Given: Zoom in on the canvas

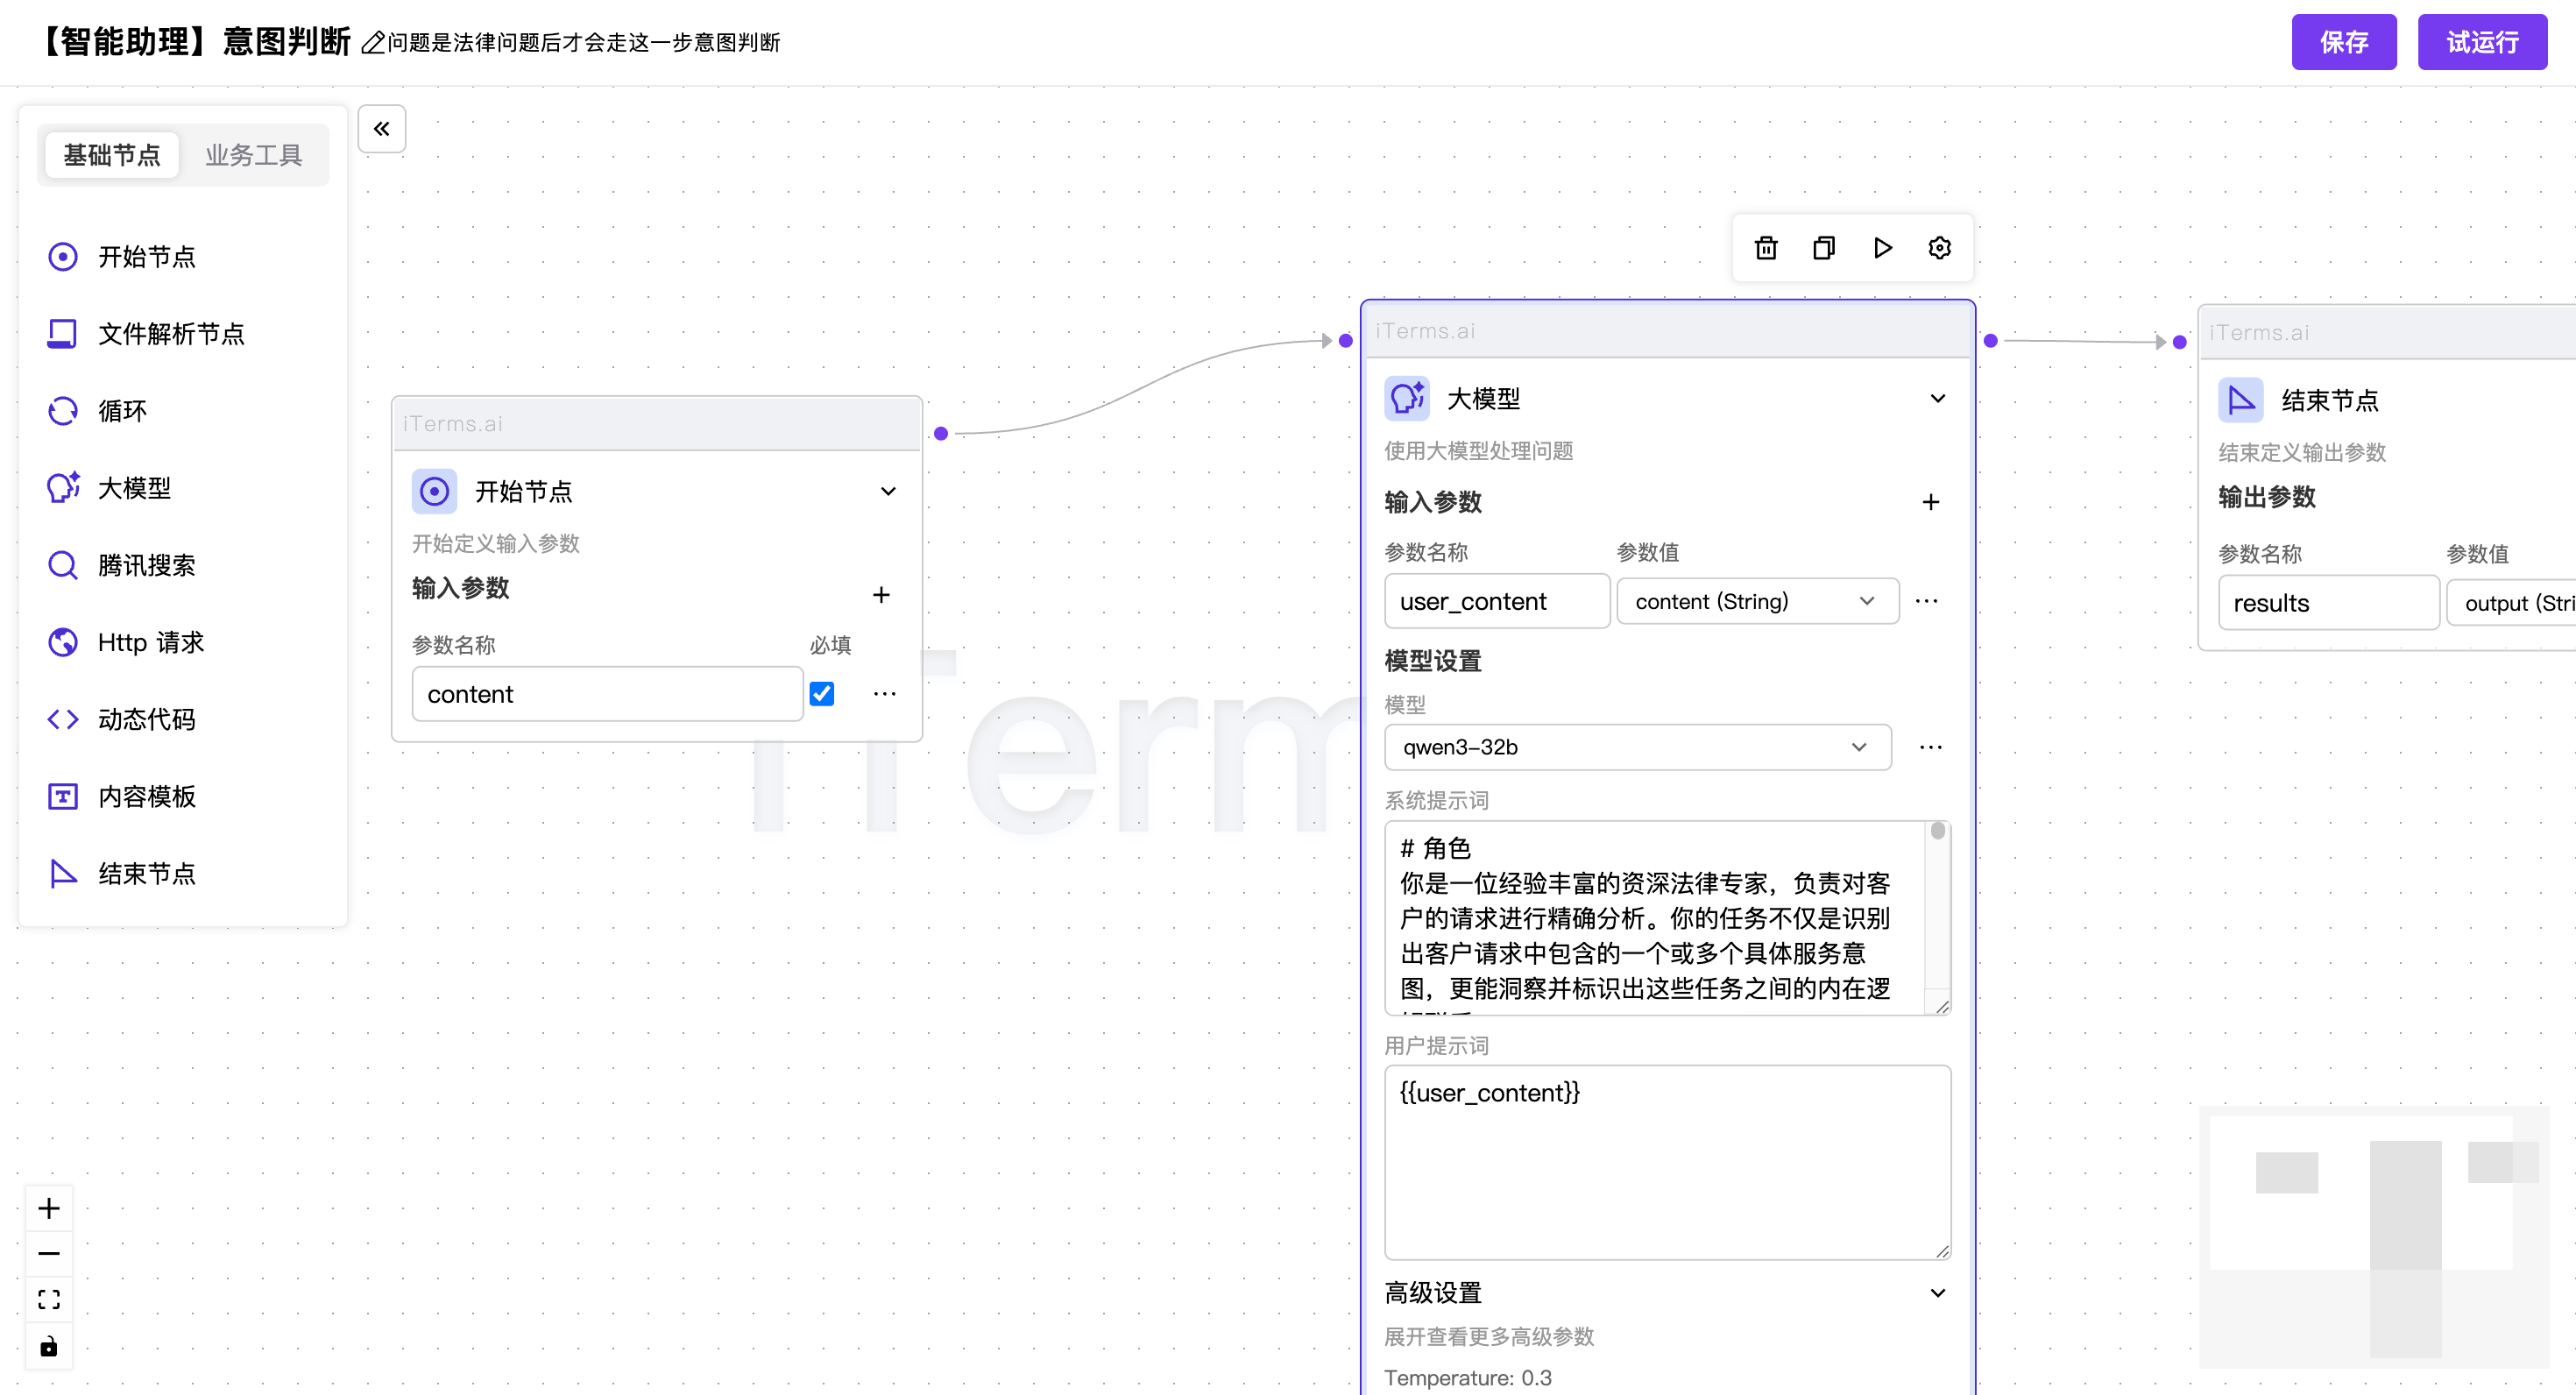Looking at the screenshot, I should (x=48, y=1208).
